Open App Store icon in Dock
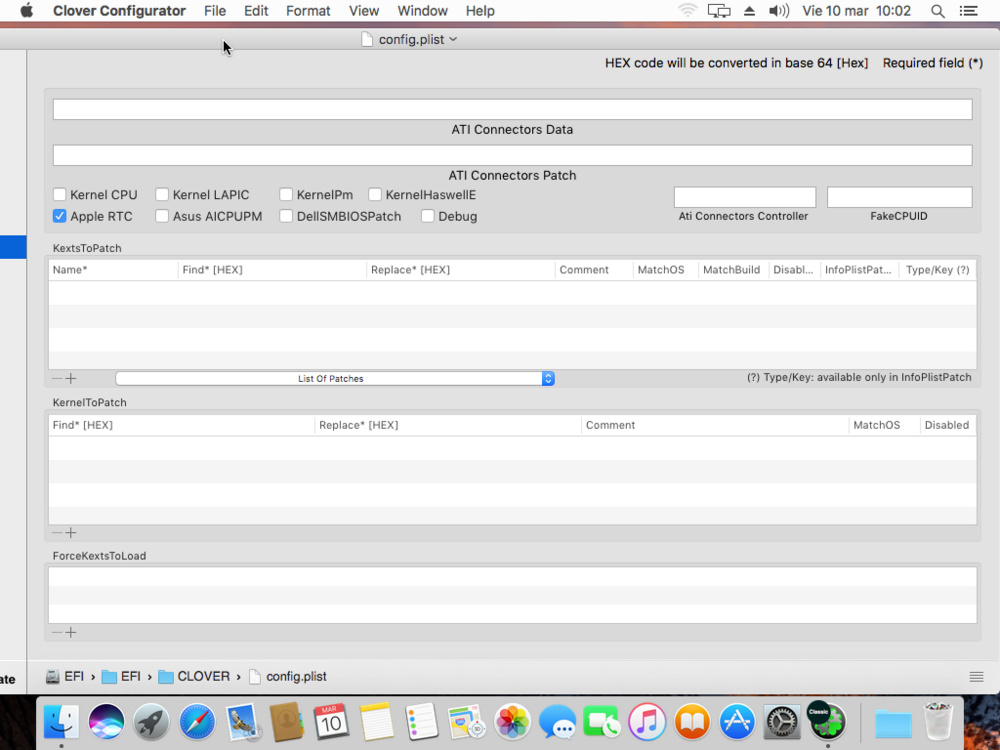 click(x=737, y=722)
